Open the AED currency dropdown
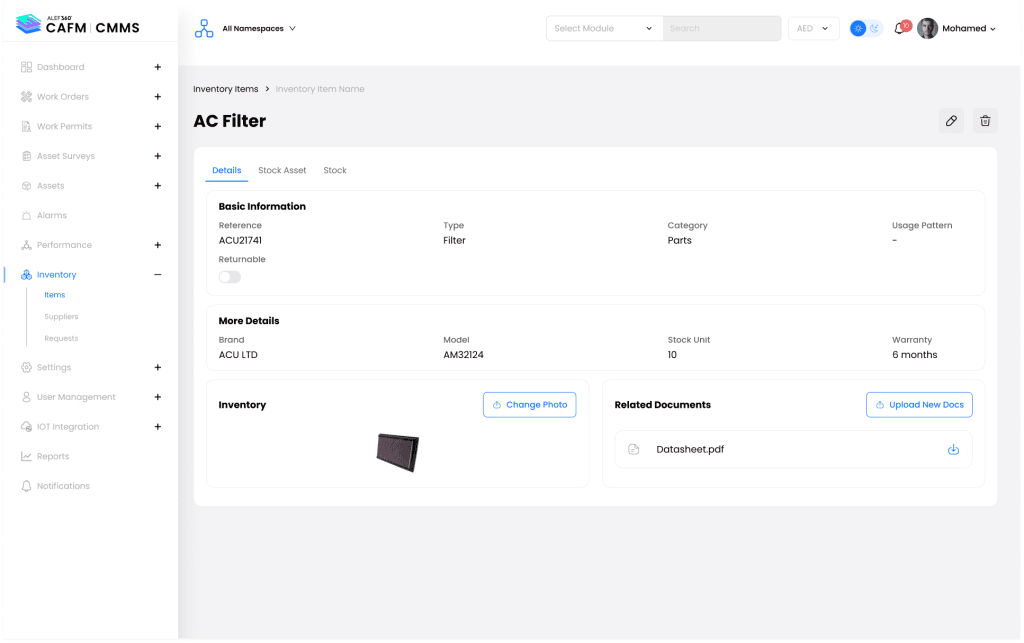This screenshot has width=1024, height=643. coord(813,29)
